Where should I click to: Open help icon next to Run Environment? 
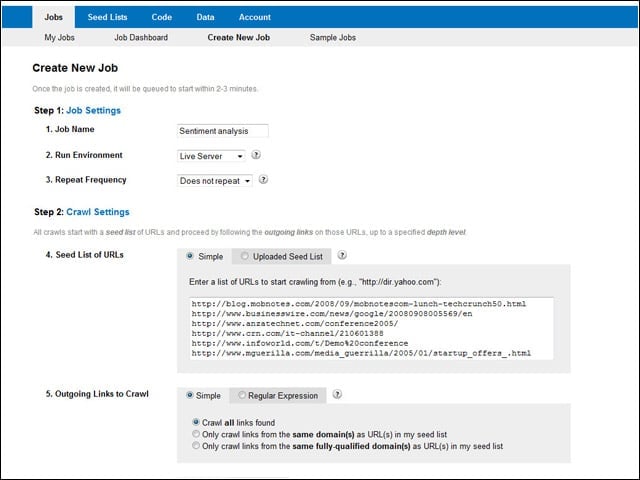point(256,155)
